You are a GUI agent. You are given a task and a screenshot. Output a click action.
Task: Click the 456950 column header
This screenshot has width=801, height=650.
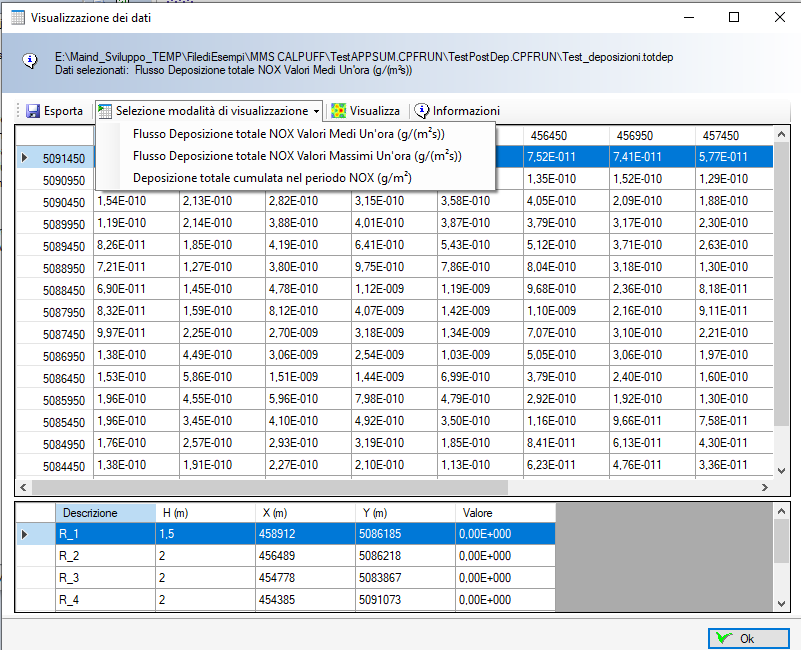634,135
